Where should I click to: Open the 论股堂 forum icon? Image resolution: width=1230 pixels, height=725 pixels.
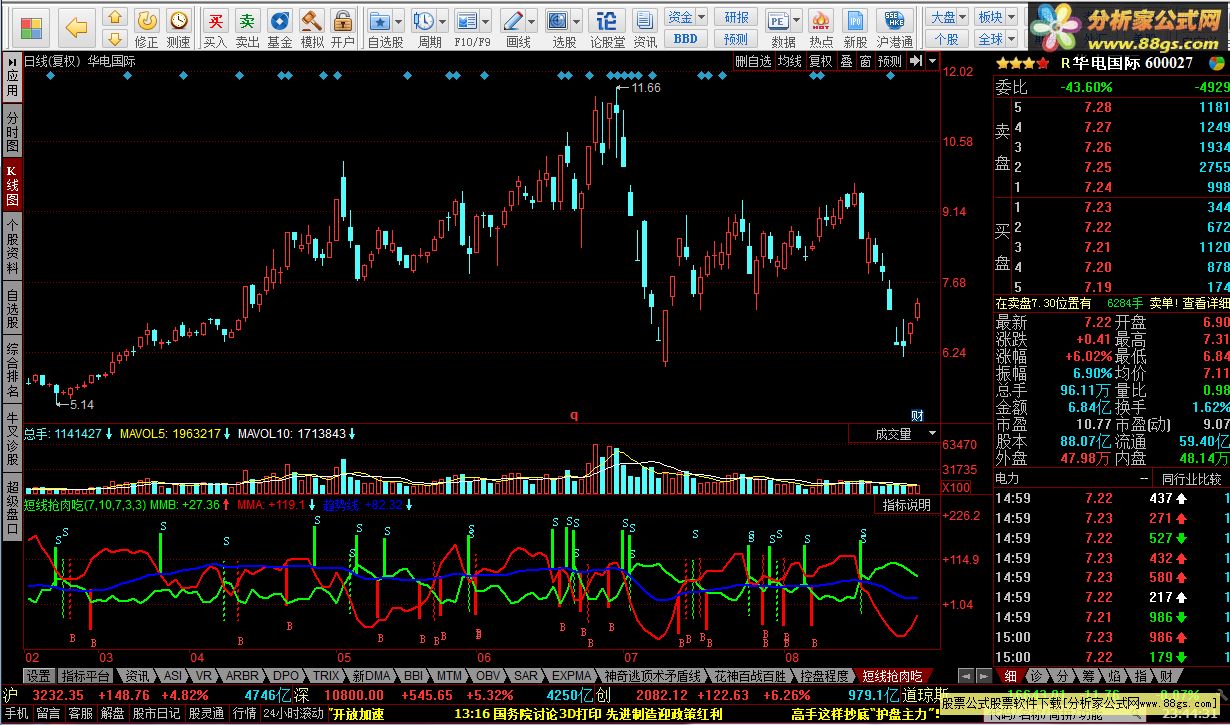606,20
